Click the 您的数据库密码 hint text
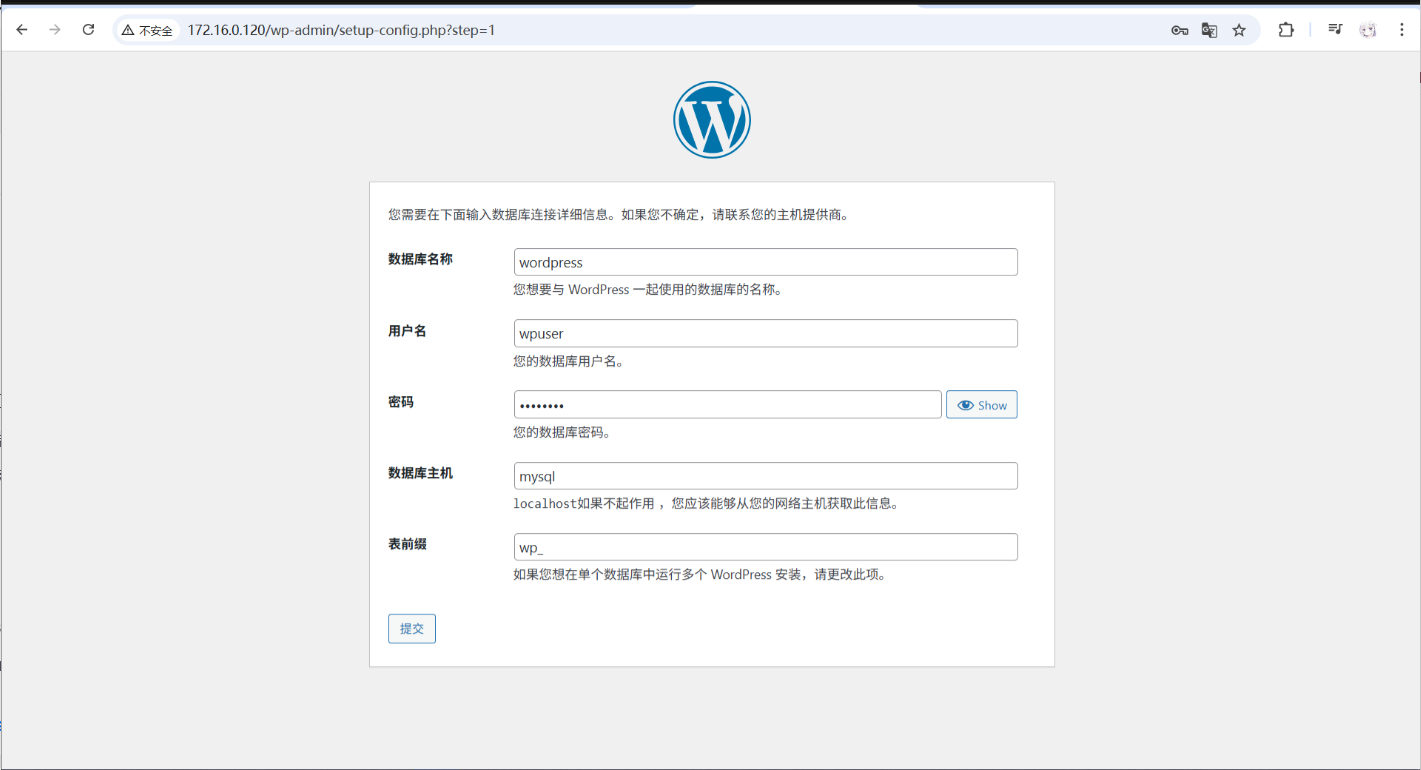Image resolution: width=1421 pixels, height=770 pixels. click(x=562, y=433)
